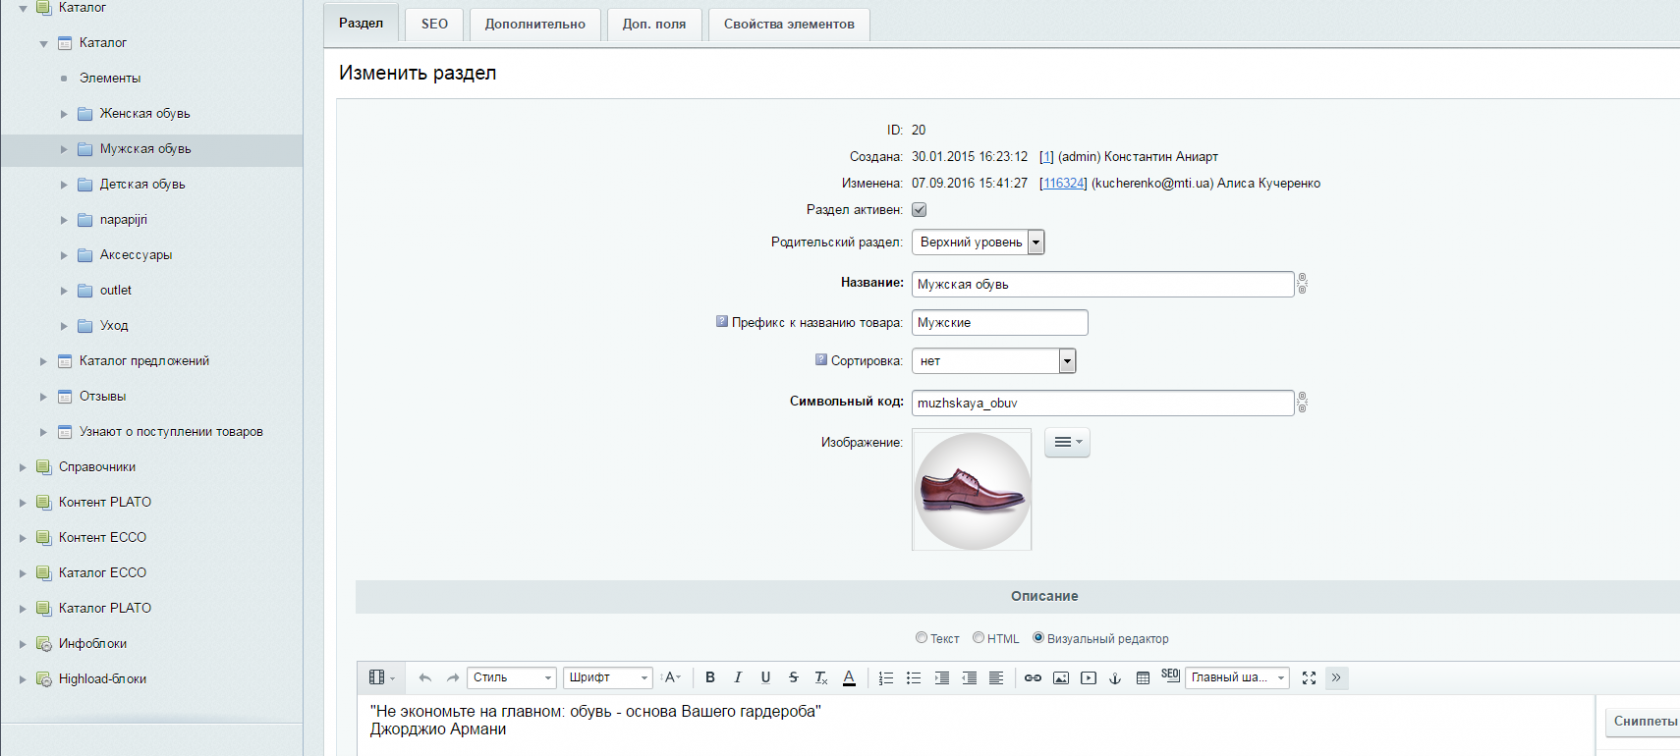Insert an image into the description

click(x=1061, y=678)
